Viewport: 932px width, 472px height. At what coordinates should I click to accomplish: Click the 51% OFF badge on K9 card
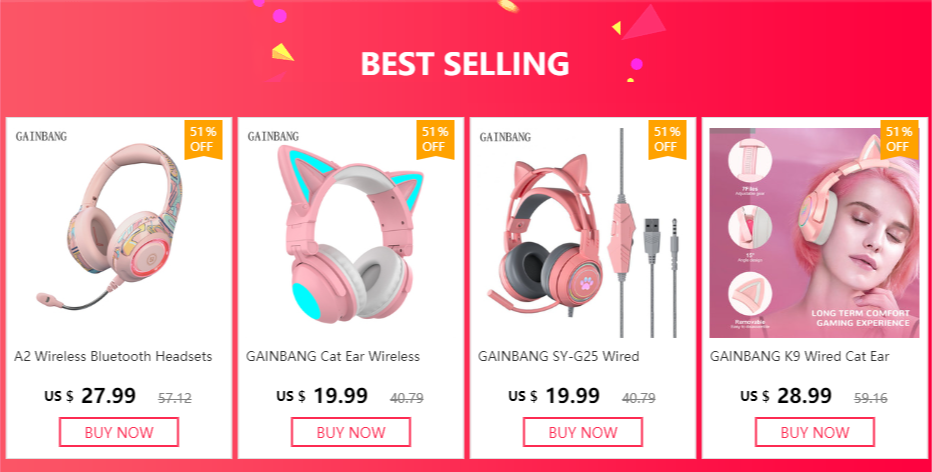(x=899, y=140)
